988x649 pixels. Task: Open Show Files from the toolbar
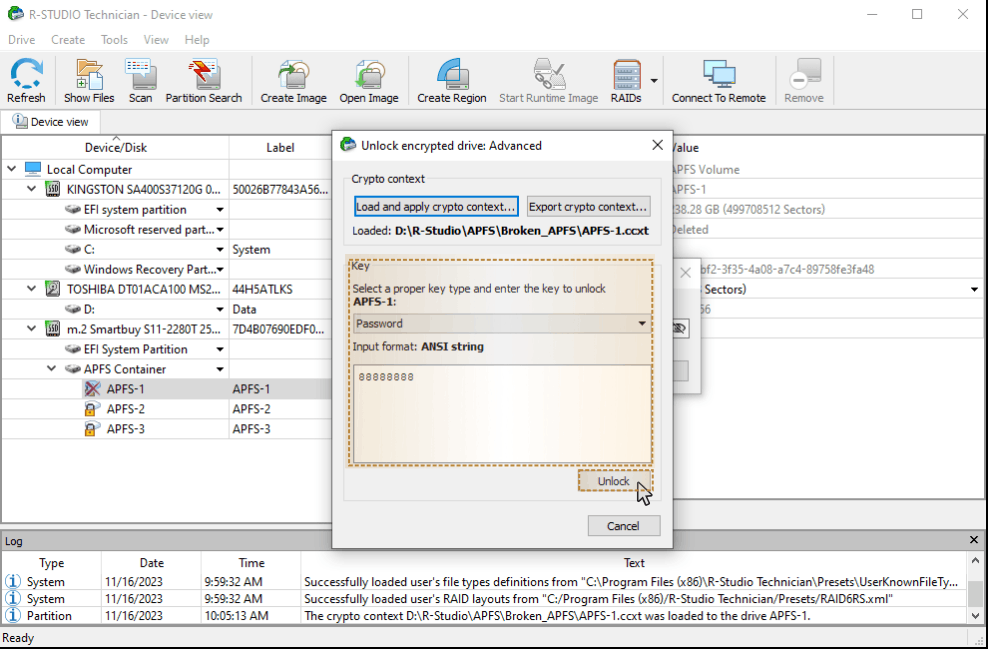89,80
